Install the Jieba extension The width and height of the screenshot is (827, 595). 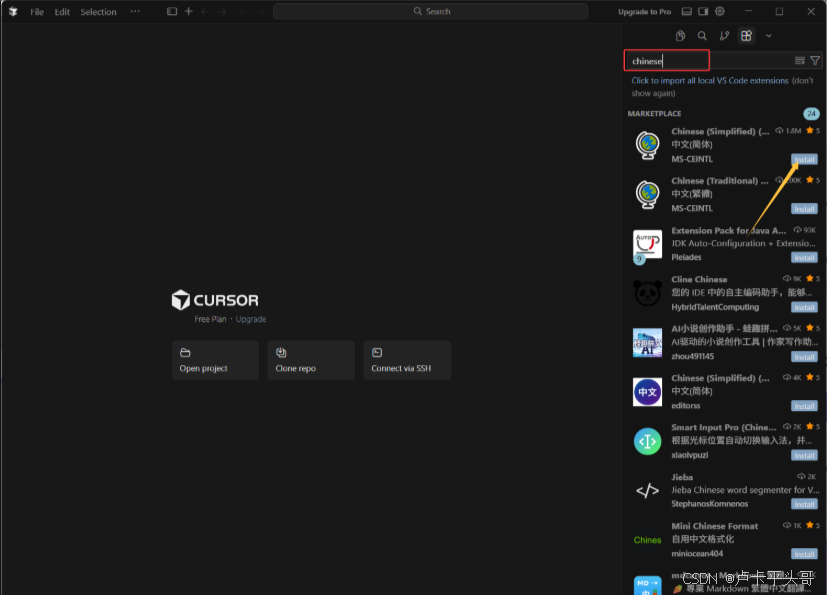[x=804, y=505]
